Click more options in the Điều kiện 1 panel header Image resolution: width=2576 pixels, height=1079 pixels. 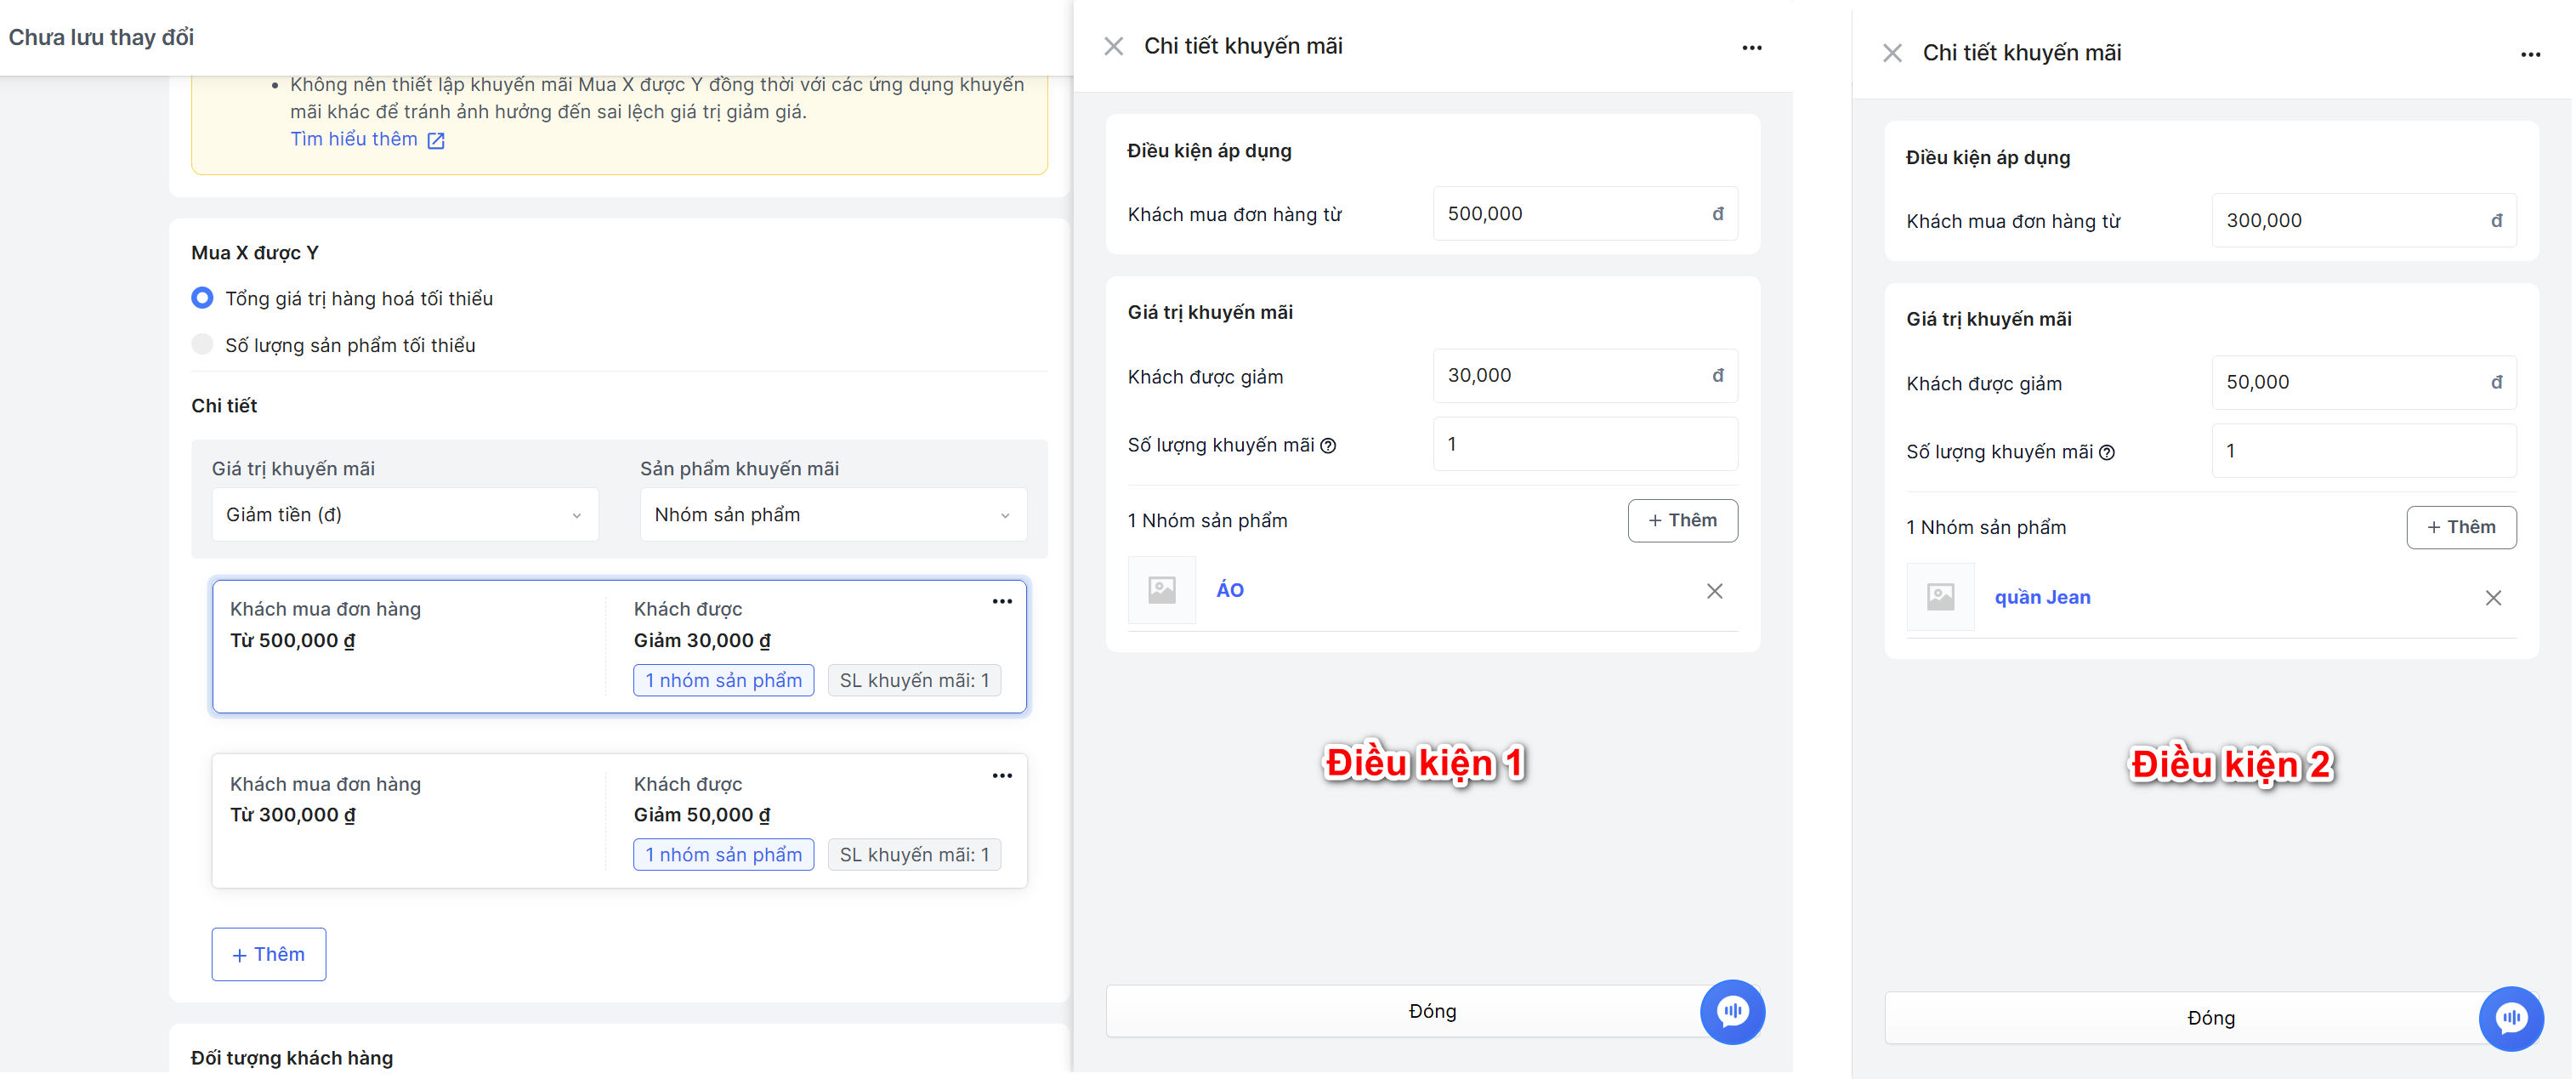click(x=1751, y=47)
